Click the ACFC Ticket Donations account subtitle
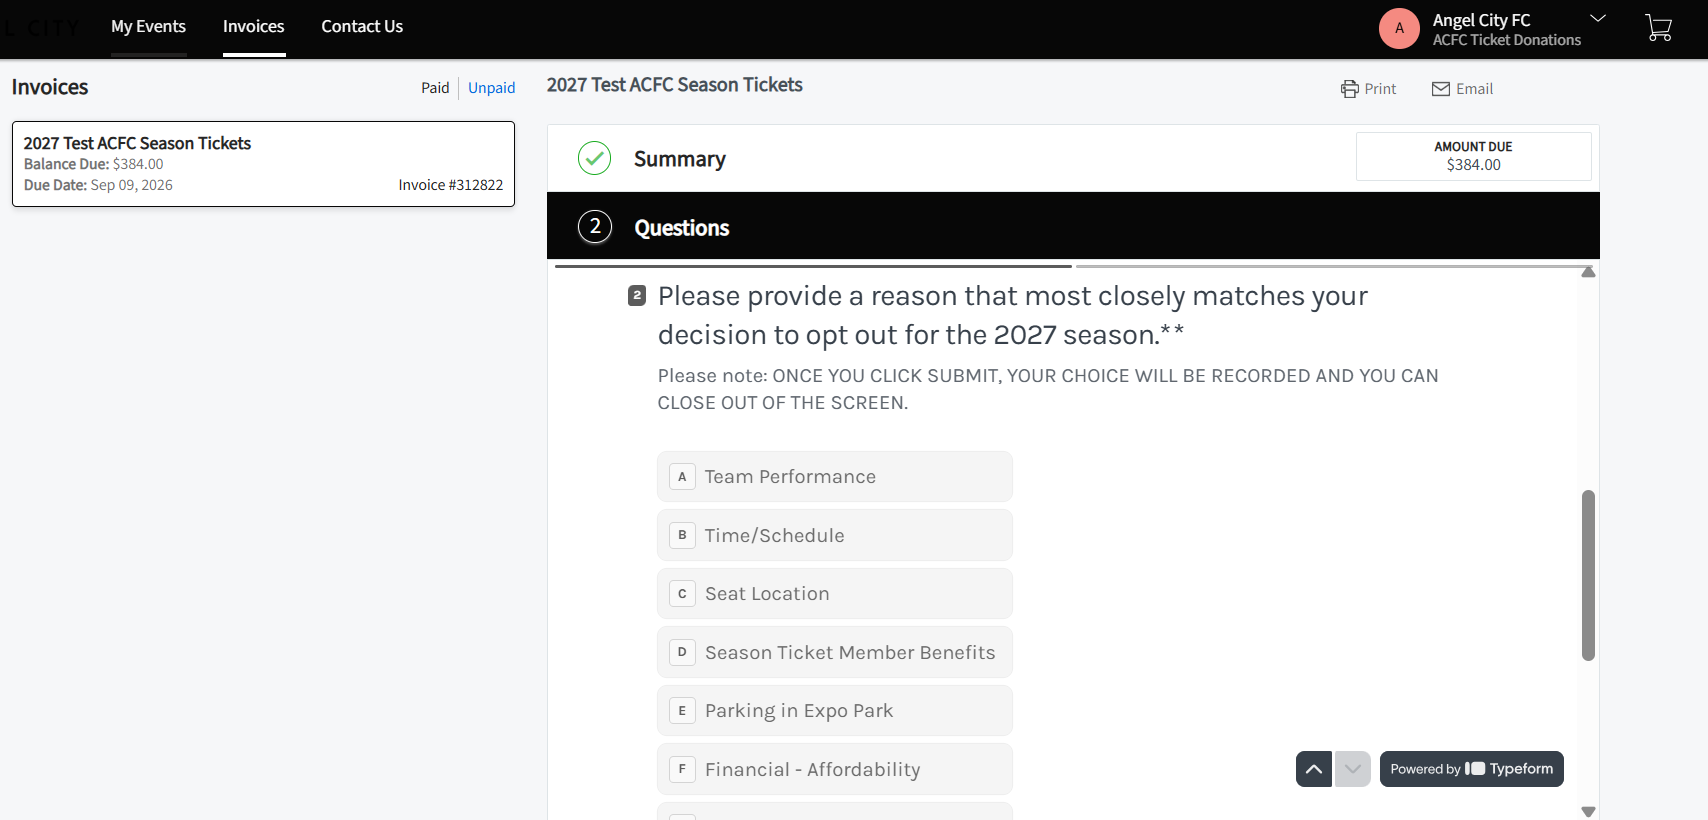This screenshot has height=820, width=1708. [1507, 40]
